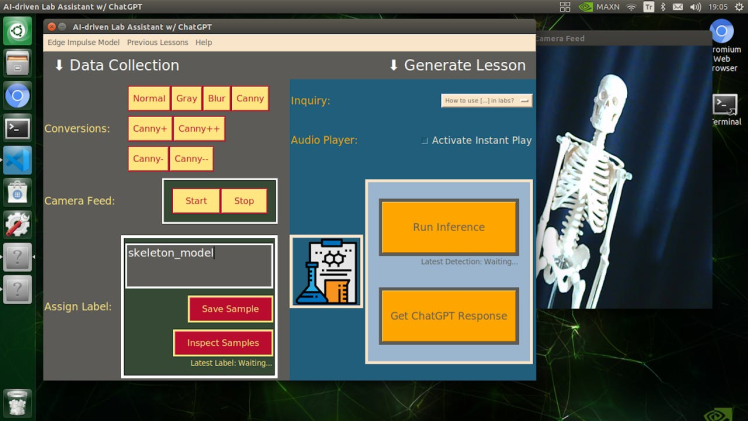Open the Trash icon in dock
Viewport: 748px width, 421px height.
pyautogui.click(x=18, y=403)
